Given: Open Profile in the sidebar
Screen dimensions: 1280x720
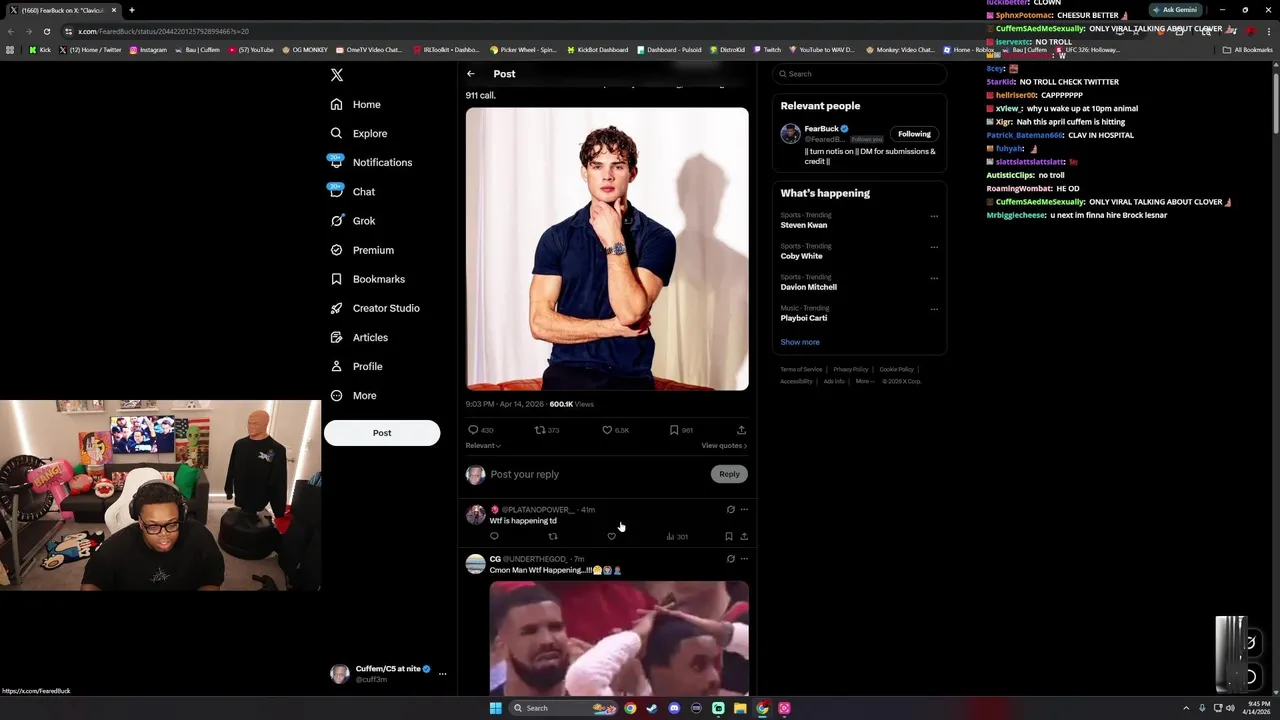Looking at the screenshot, I should pyautogui.click(x=357, y=366).
